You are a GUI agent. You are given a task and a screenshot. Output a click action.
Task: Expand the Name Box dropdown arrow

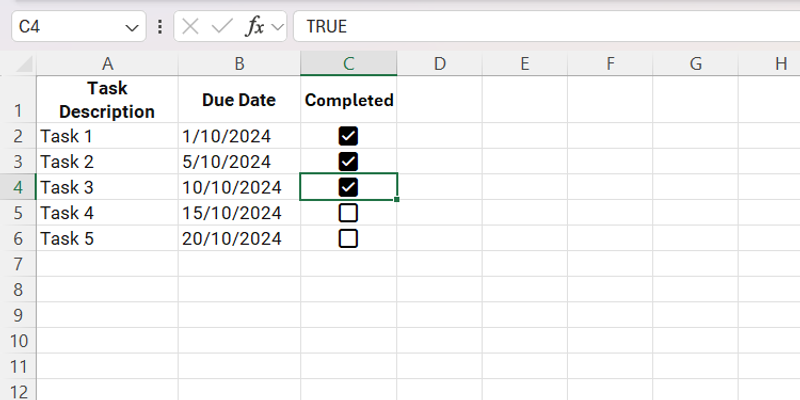coord(133,27)
